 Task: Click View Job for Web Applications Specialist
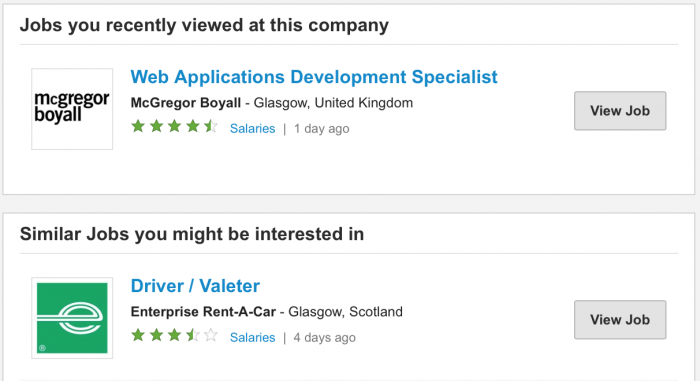point(620,111)
